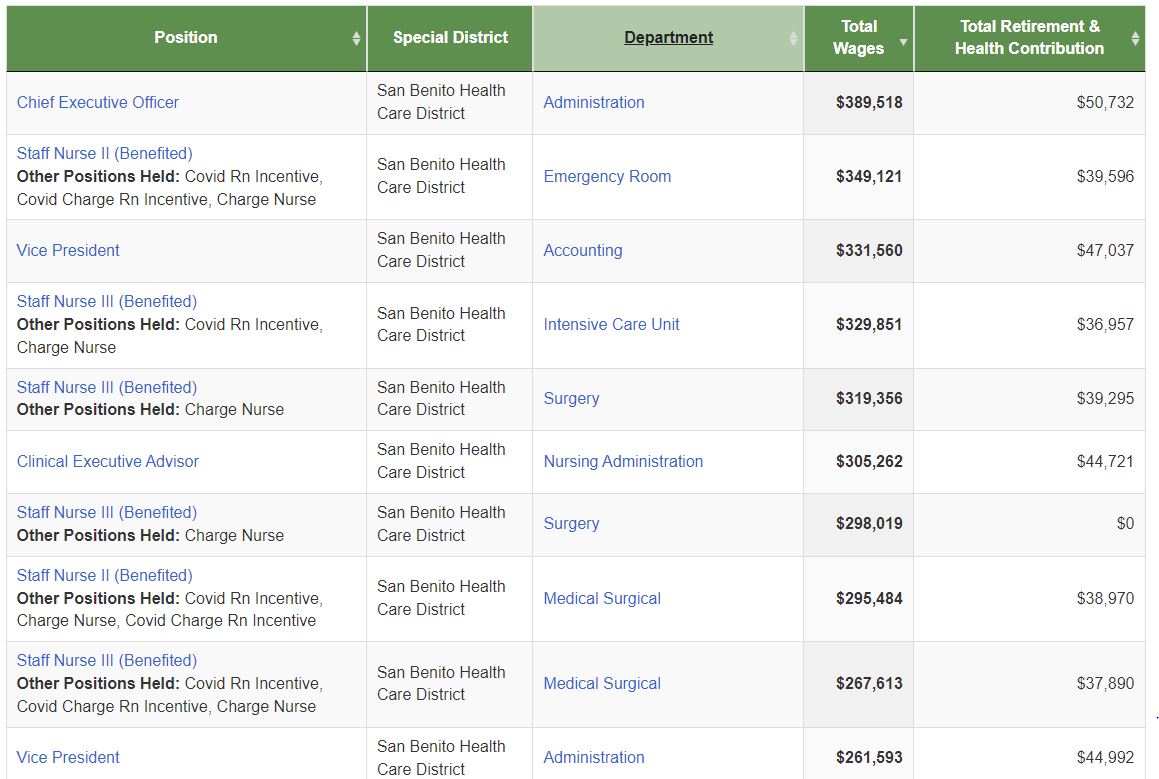Viewport: 1159px width, 779px height.
Task: Click the Position column sort arrows icon
Action: [356, 38]
